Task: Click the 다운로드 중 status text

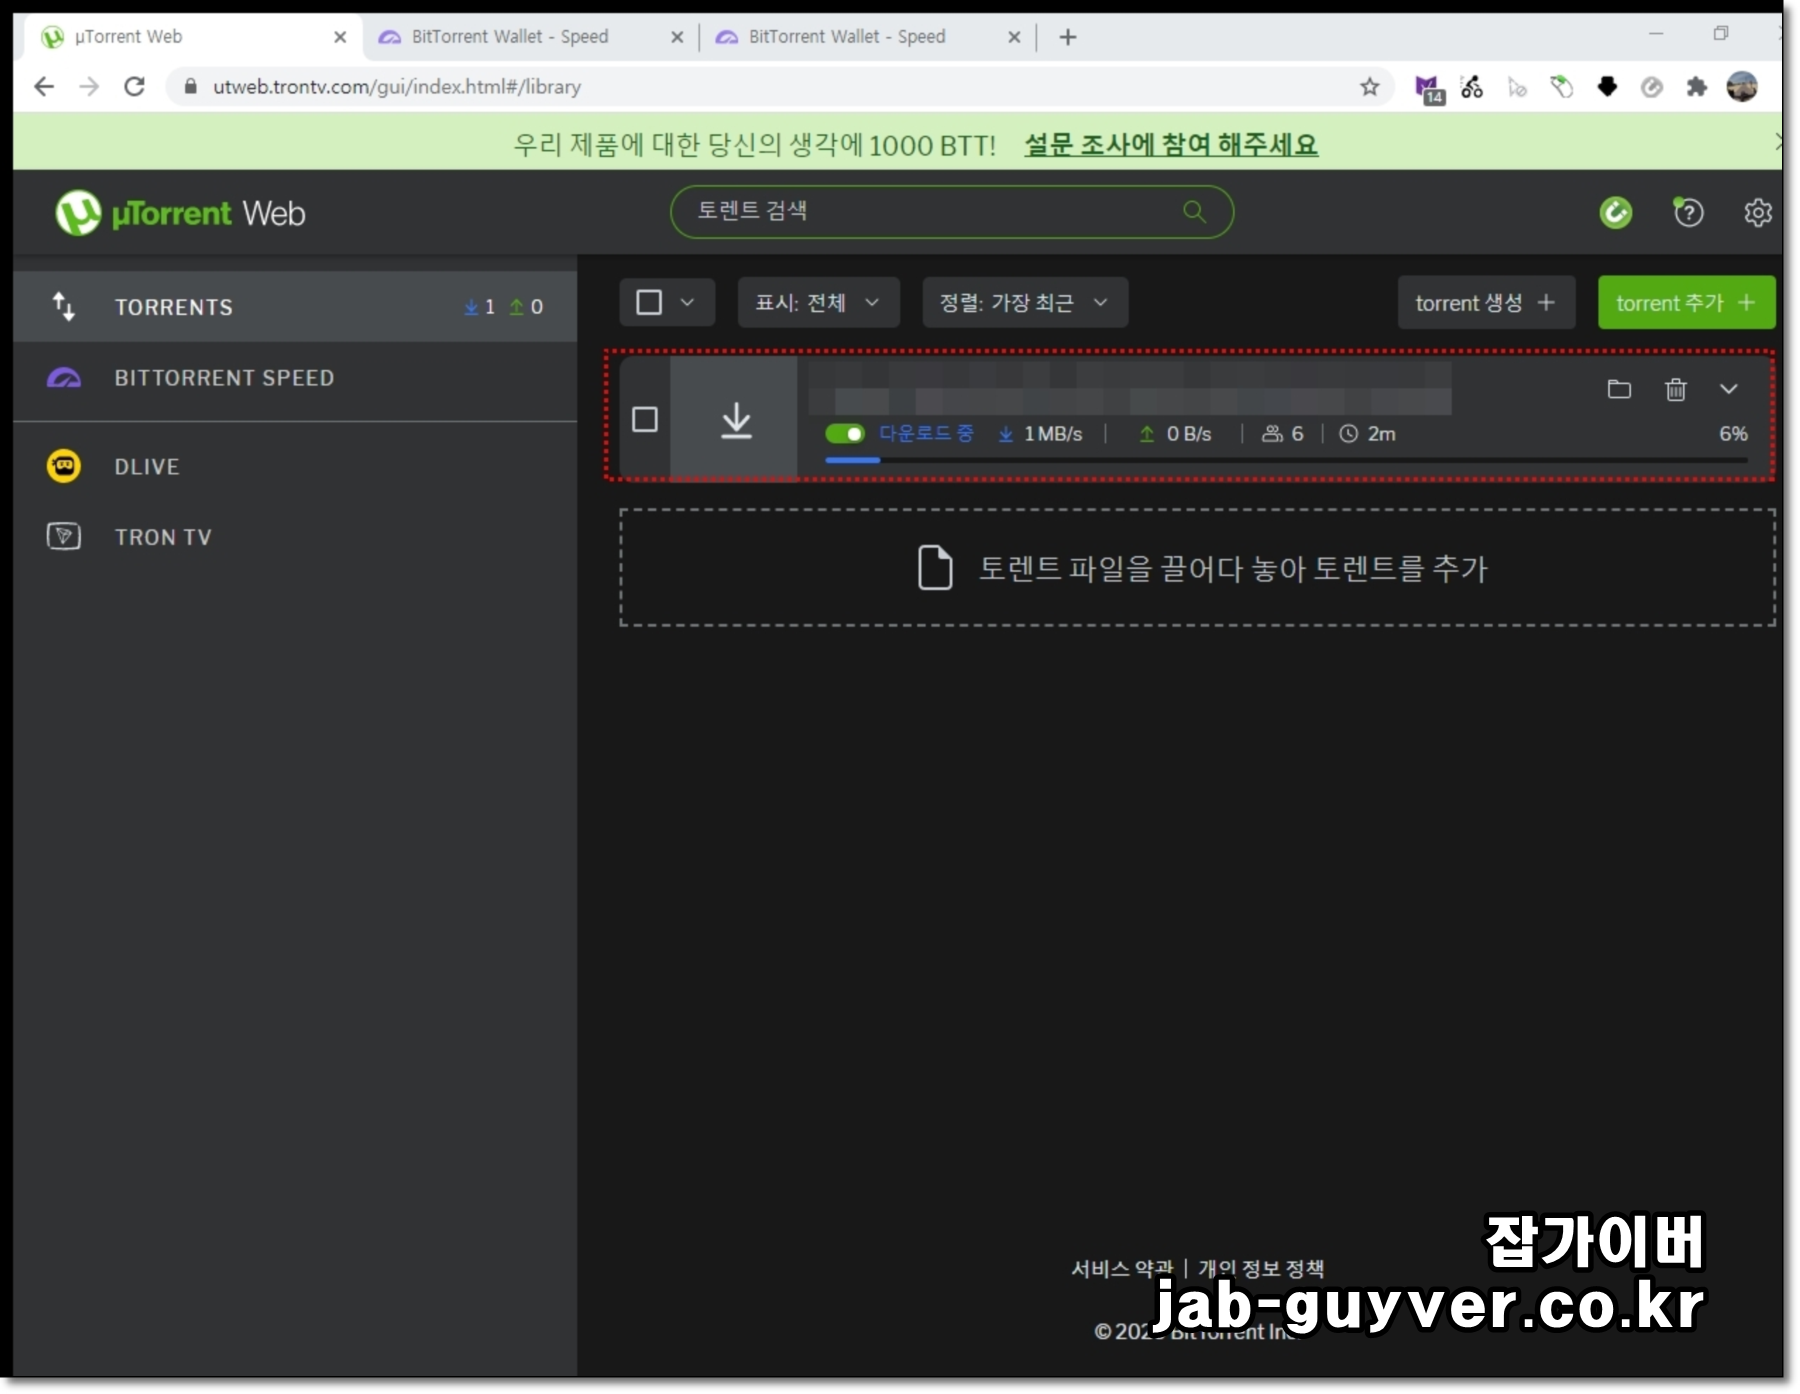Action: click(926, 433)
